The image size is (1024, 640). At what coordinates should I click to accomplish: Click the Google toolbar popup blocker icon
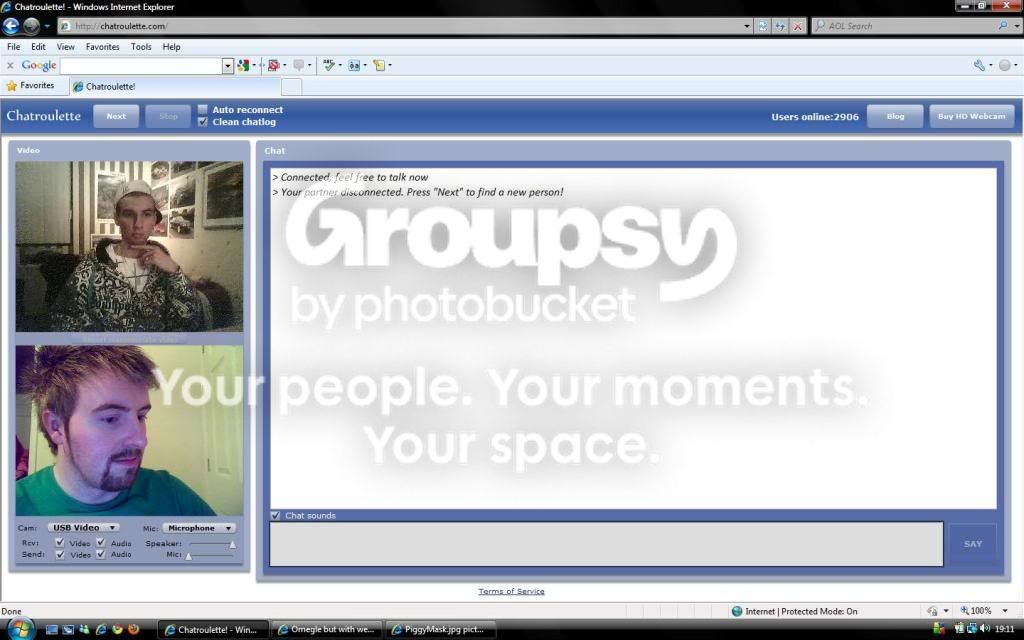pyautogui.click(x=273, y=65)
